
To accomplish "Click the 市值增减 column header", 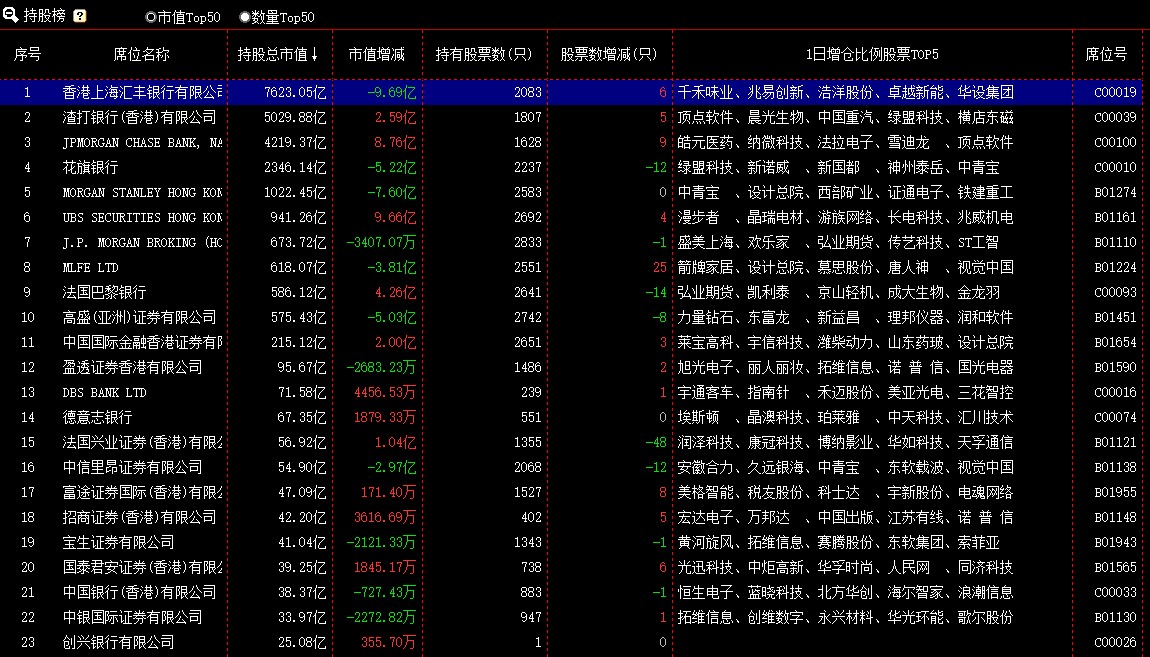I will tap(376, 54).
